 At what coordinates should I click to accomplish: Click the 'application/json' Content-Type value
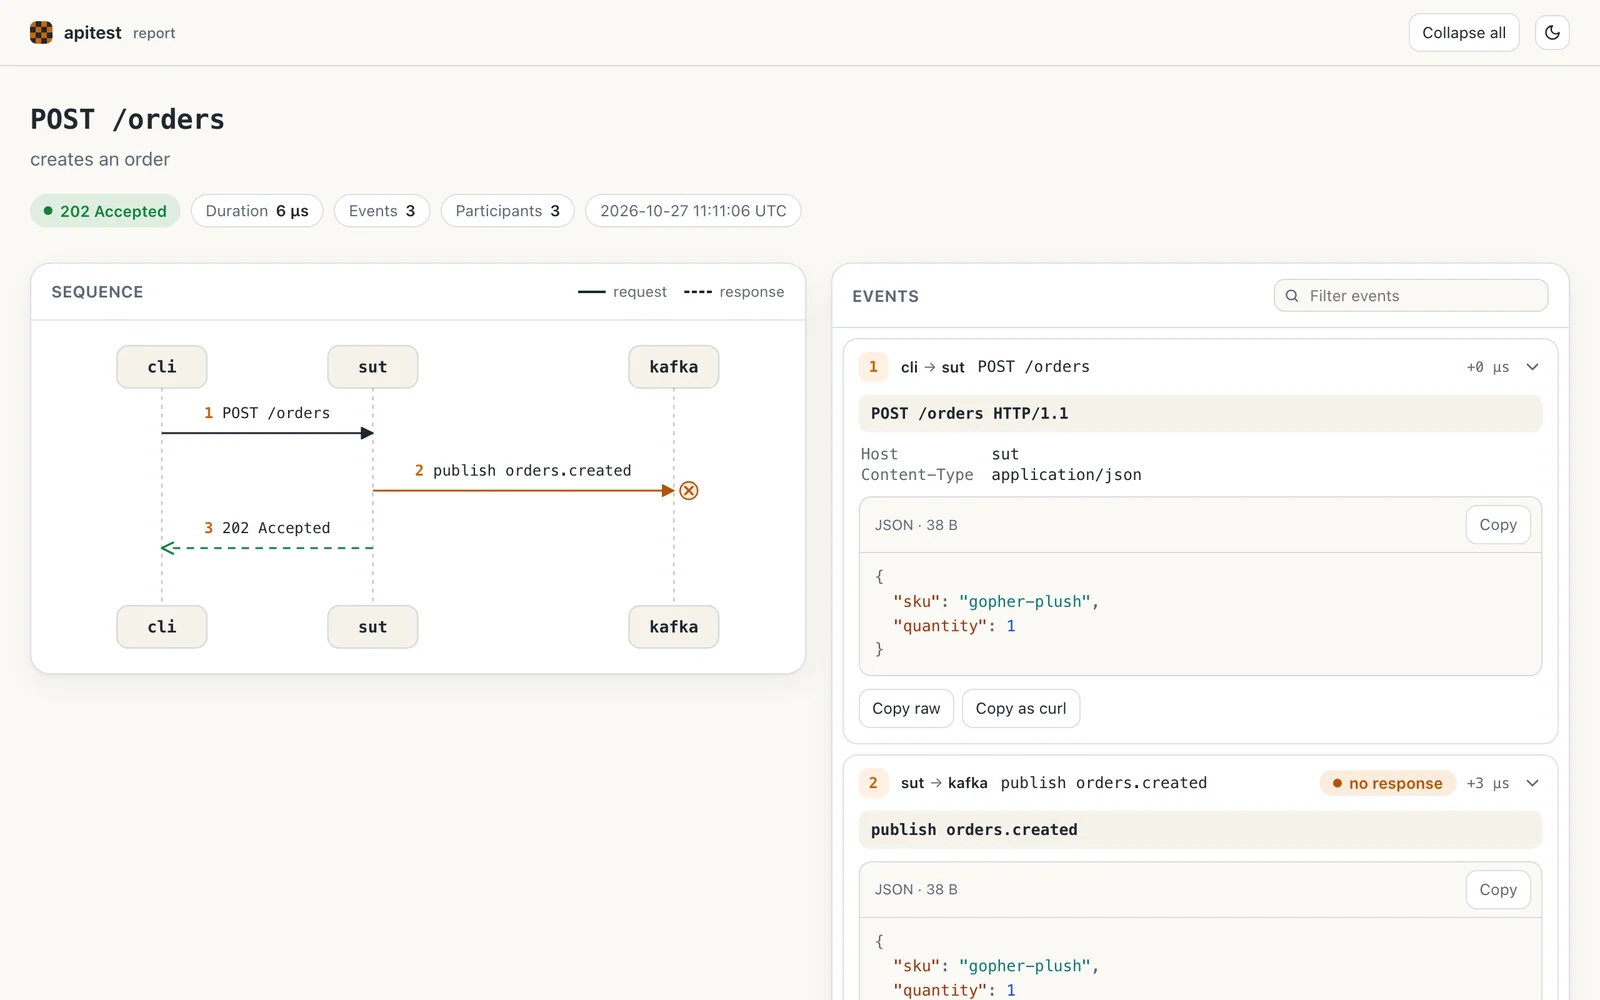pos(1066,475)
